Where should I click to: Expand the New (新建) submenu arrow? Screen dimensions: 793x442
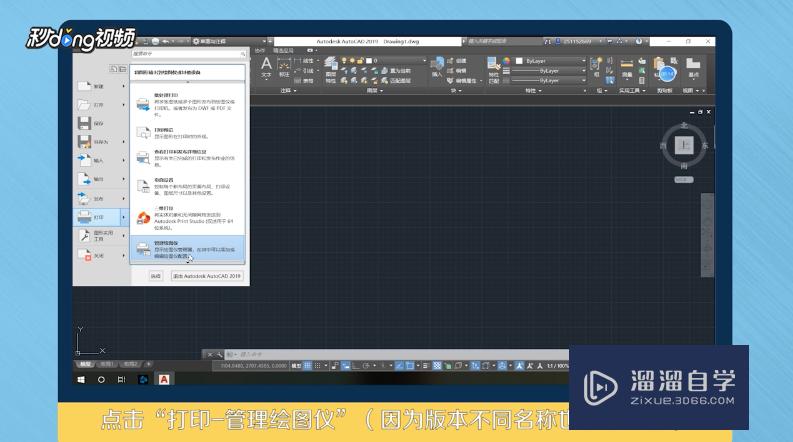coord(123,86)
